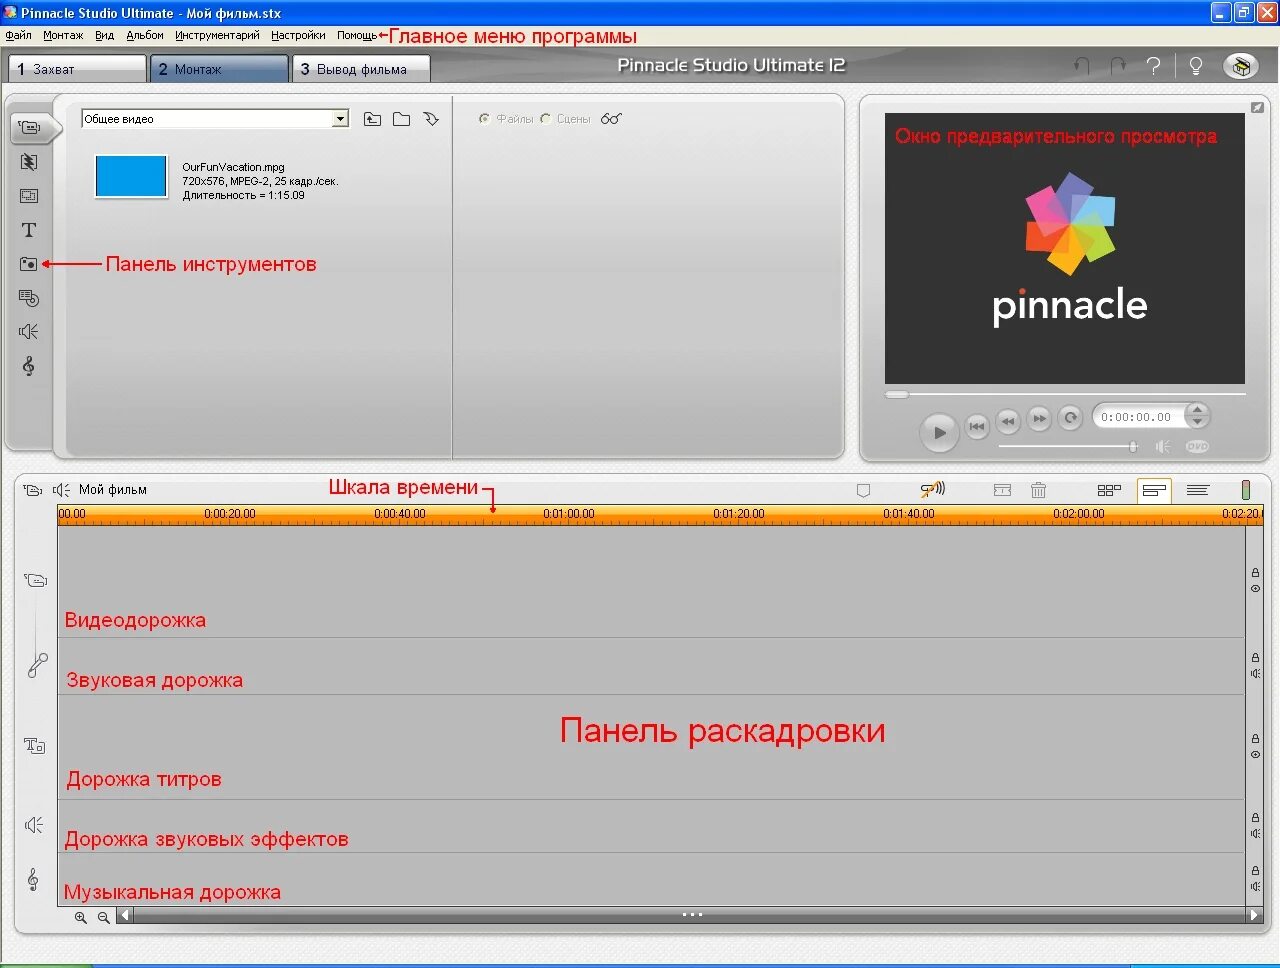The height and width of the screenshot is (968, 1280).
Task: Expand the preview window to fullscreen
Action: point(1257,107)
